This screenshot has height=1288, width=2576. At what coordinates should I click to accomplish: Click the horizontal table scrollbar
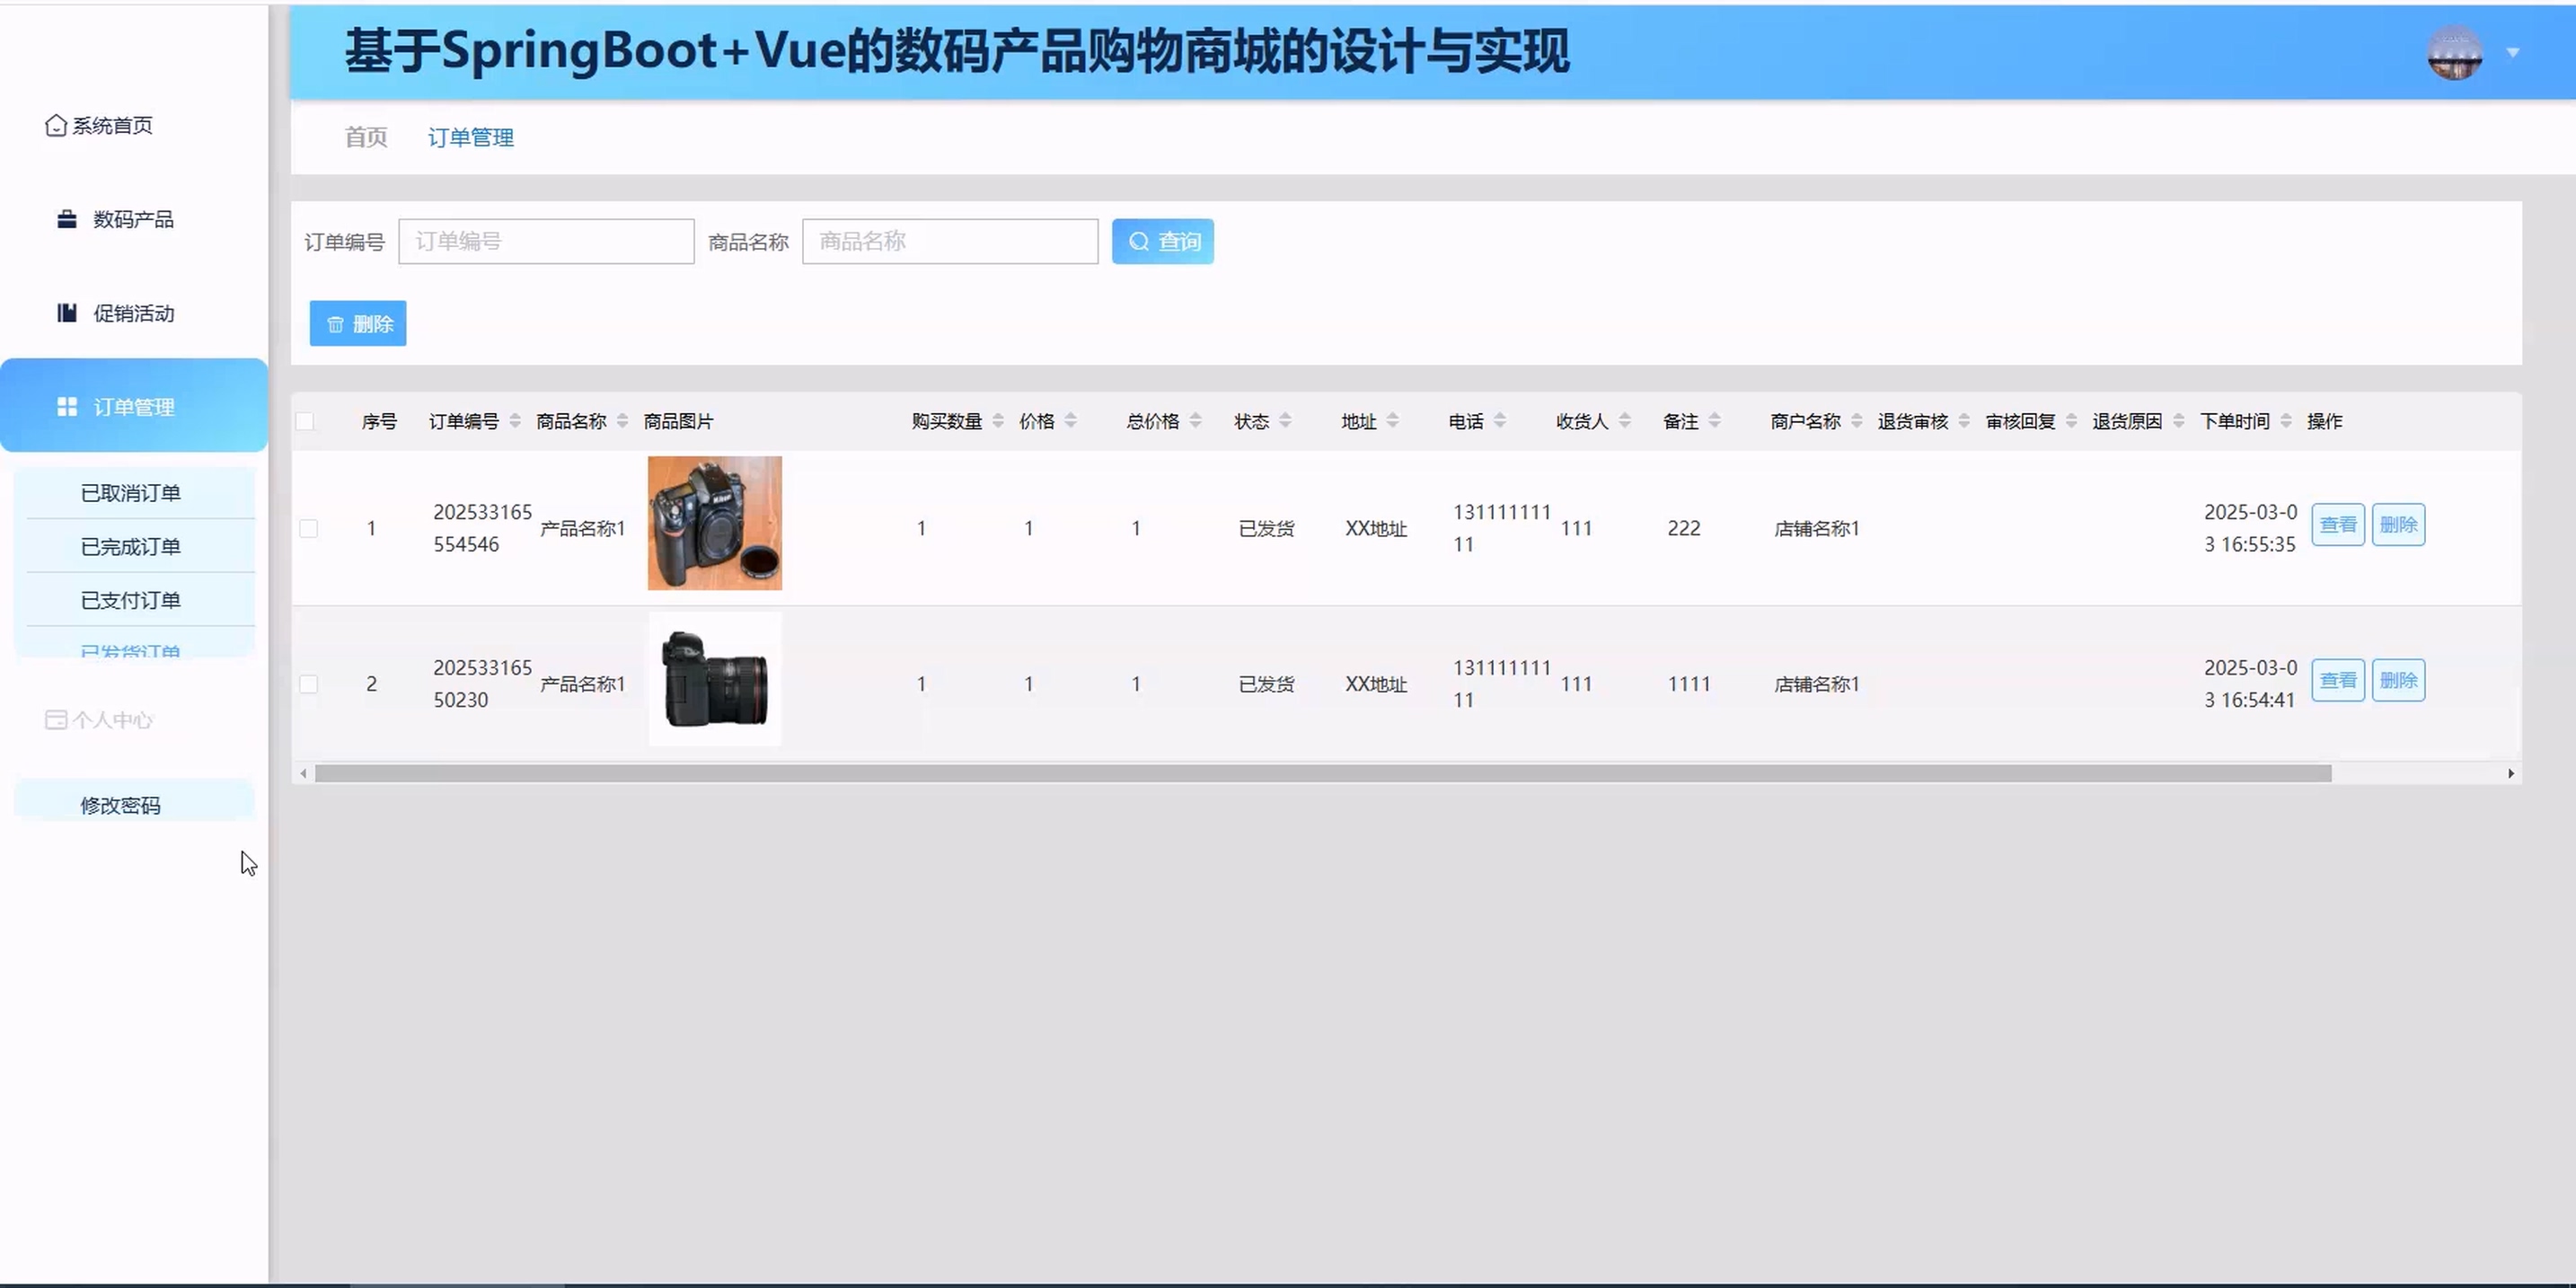[x=1322, y=773]
